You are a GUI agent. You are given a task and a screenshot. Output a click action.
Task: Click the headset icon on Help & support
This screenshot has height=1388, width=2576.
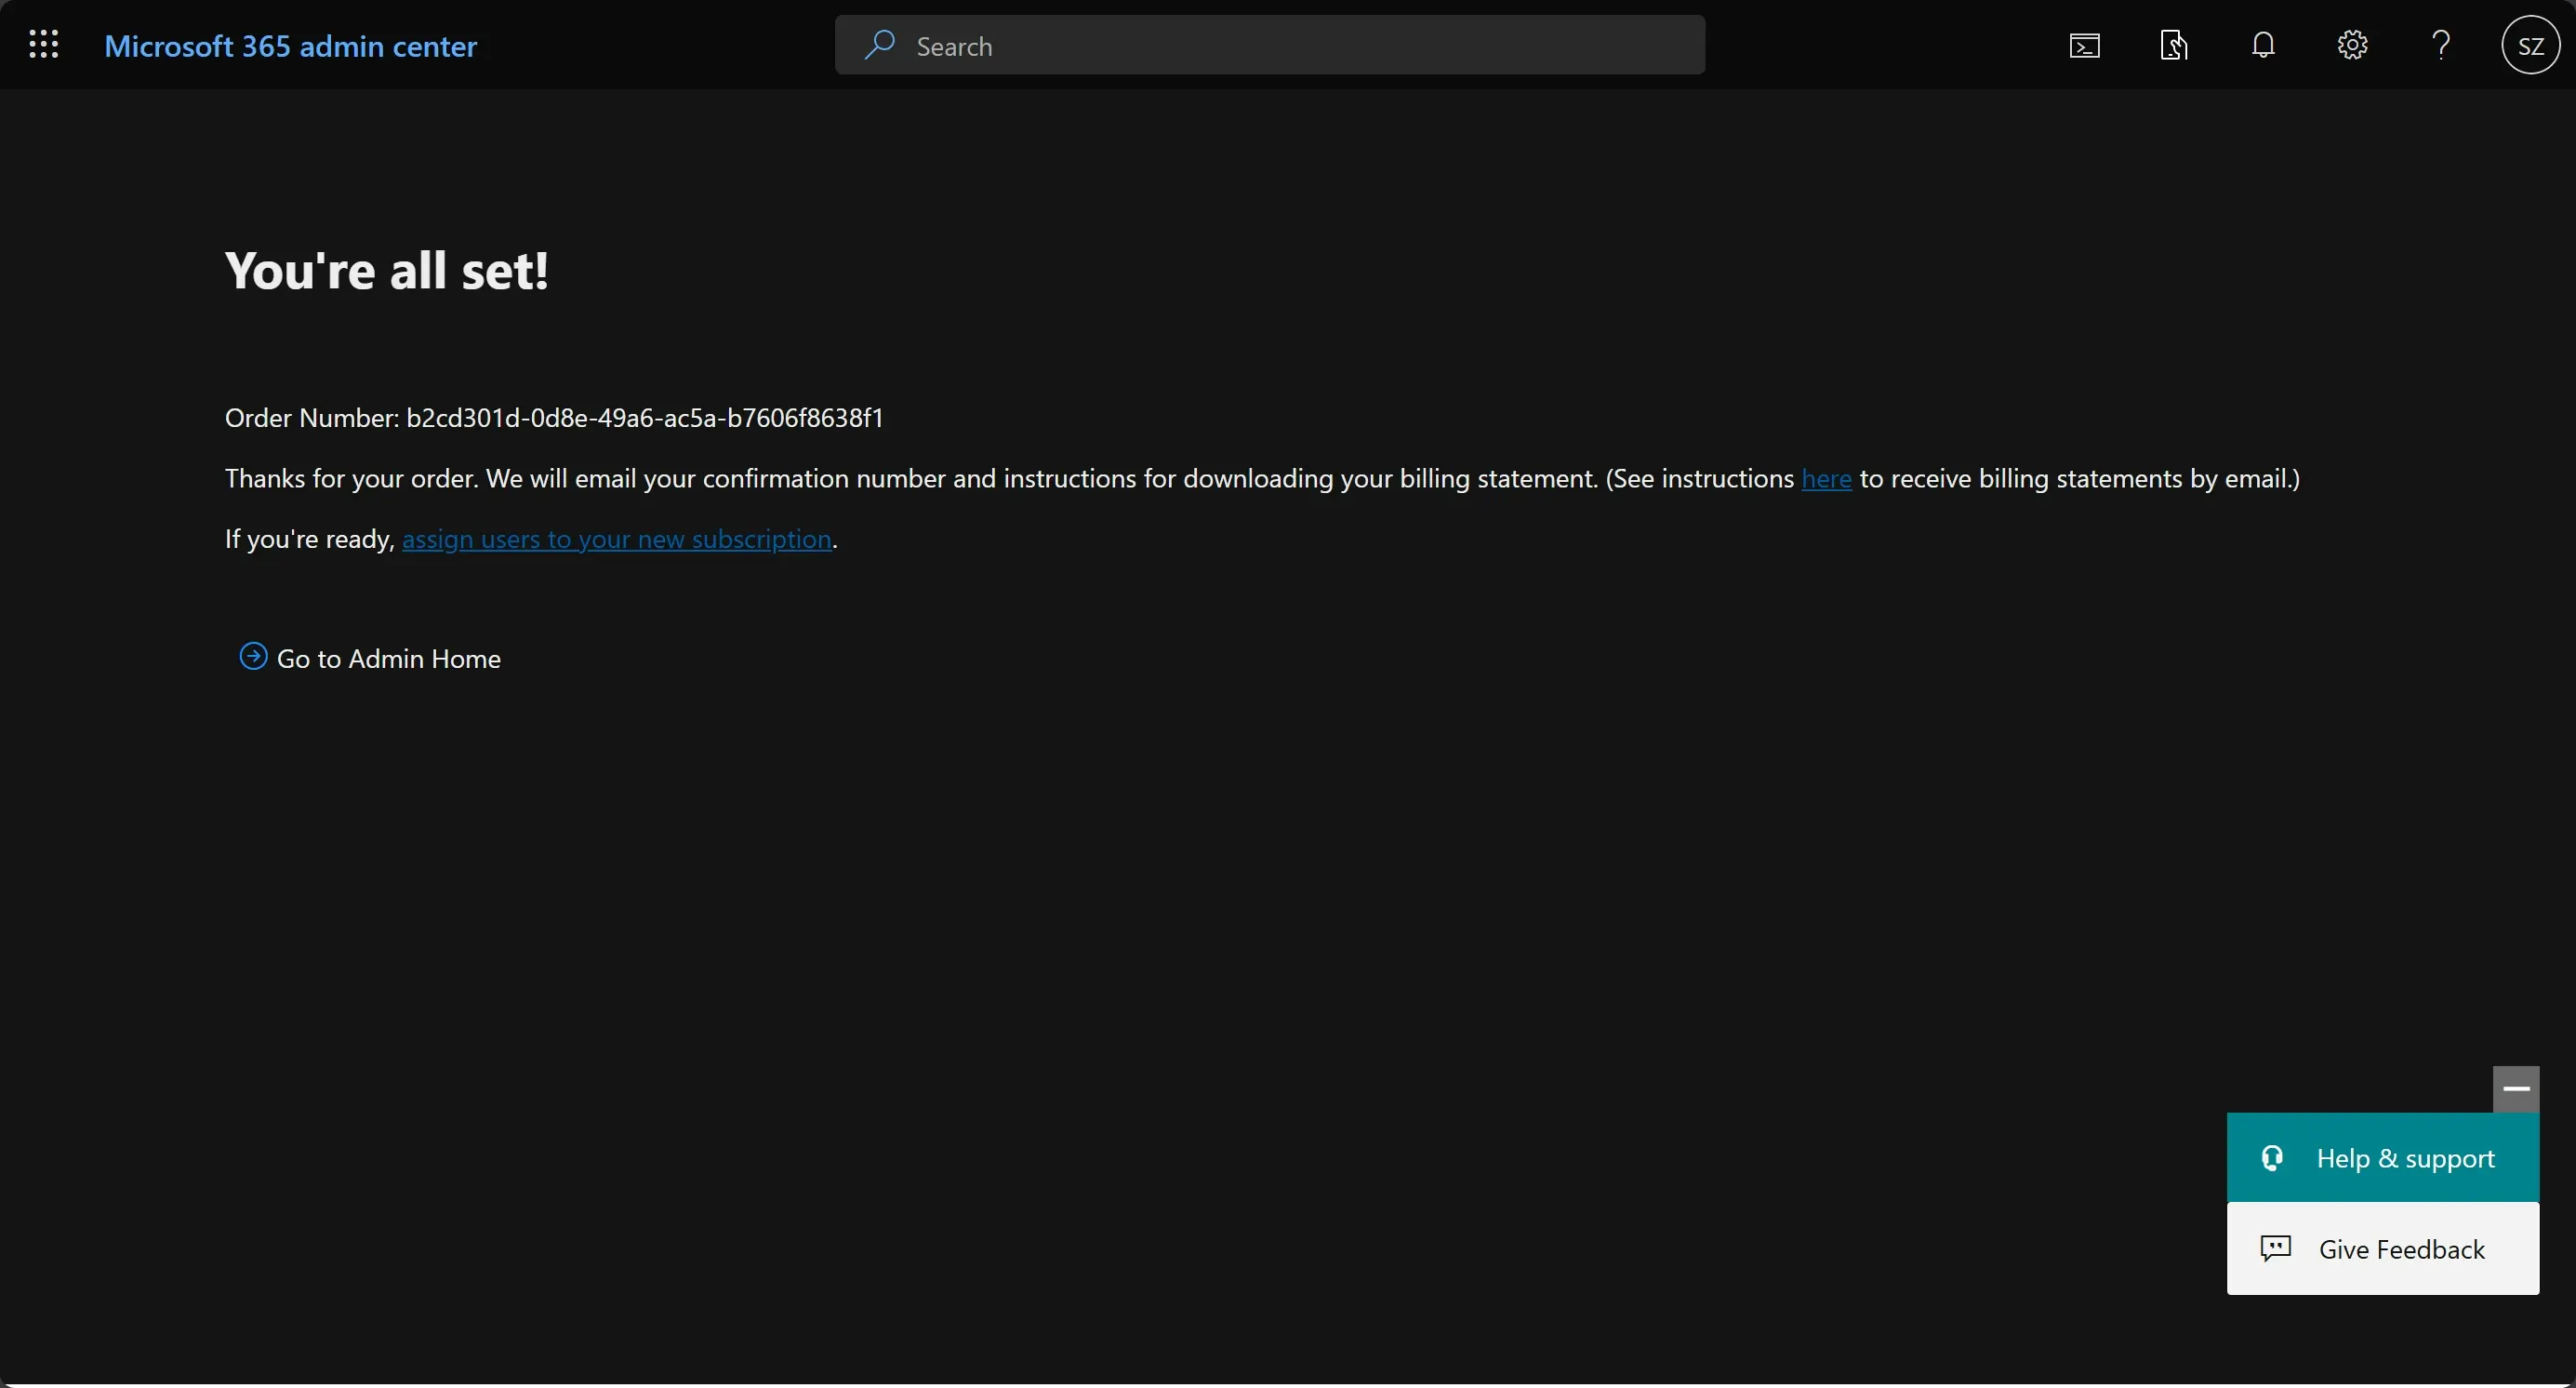click(x=2272, y=1158)
